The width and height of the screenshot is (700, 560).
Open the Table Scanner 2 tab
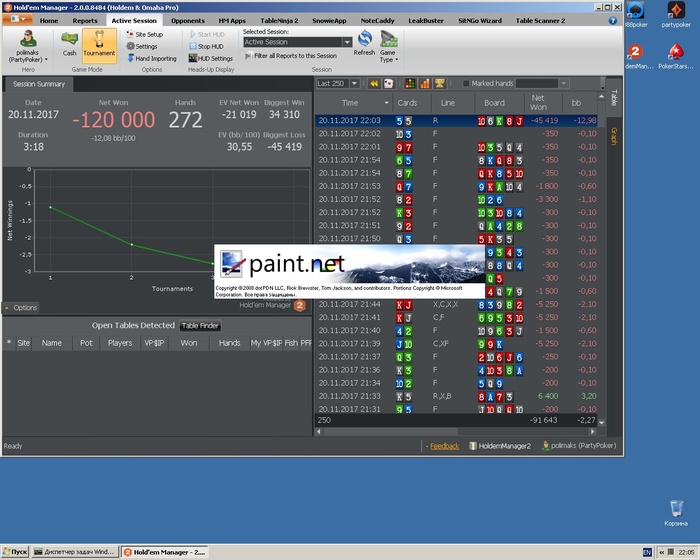pyautogui.click(x=540, y=21)
